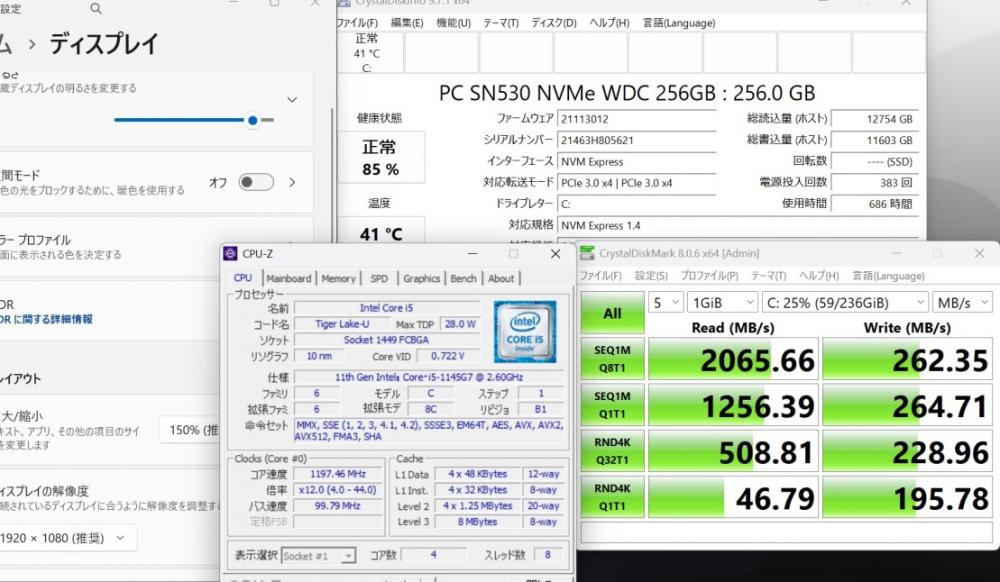The image size is (1000, 582).
Task: Open the 150% scale dropdown
Action: pyautogui.click(x=190, y=430)
